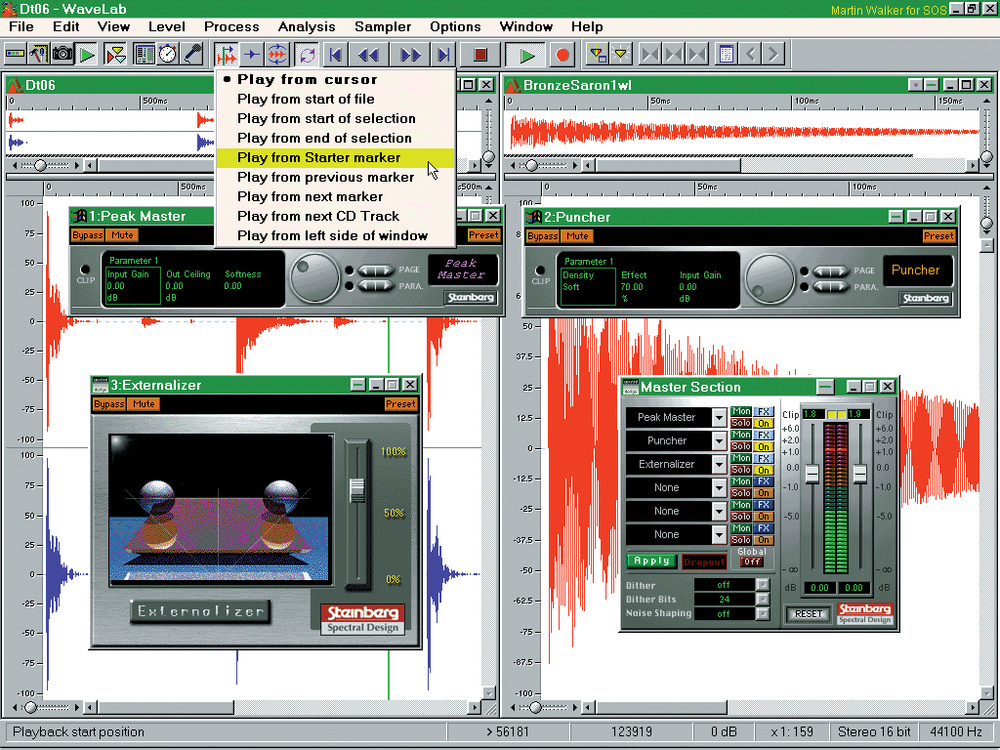Click the rewind double-arrow button
Image resolution: width=1000 pixels, height=750 pixels.
click(369, 55)
